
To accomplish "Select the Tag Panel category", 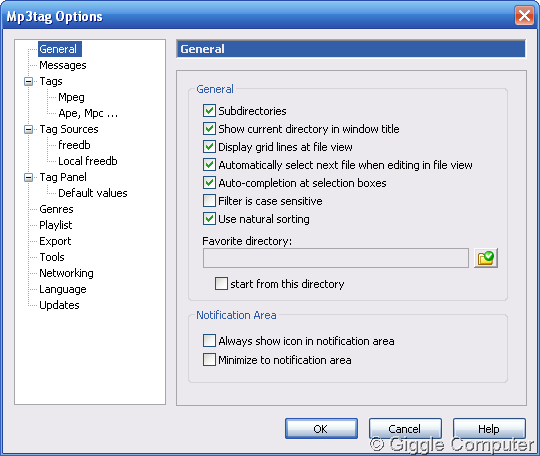I will tap(63, 177).
